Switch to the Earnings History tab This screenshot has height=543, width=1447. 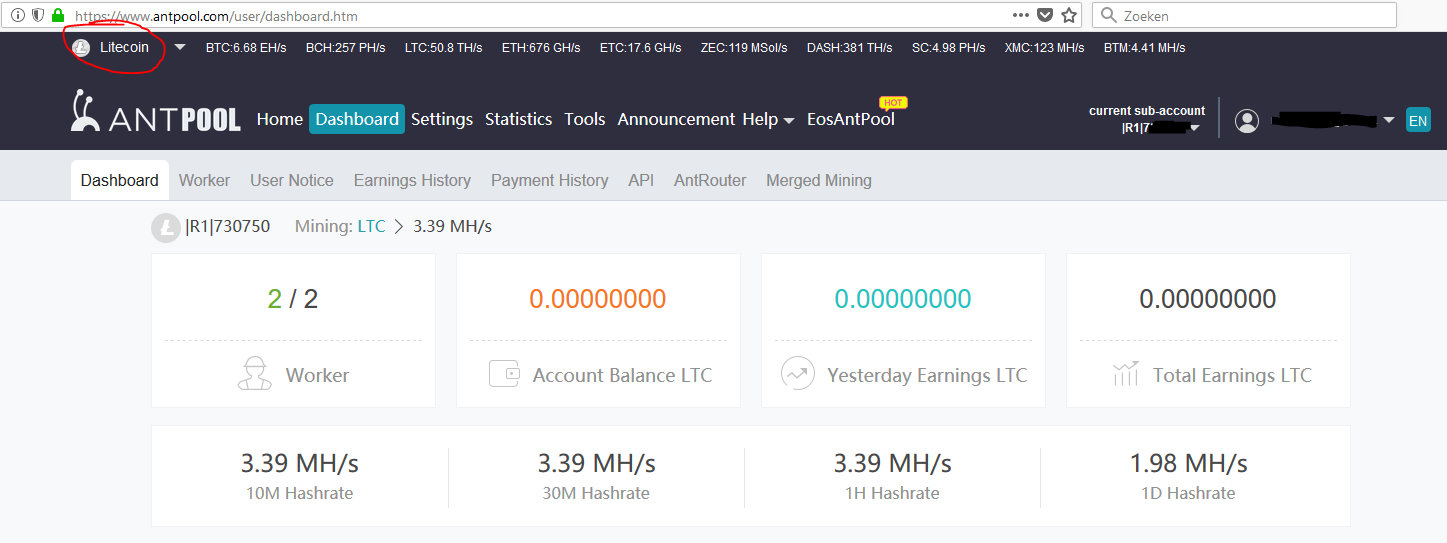pyautogui.click(x=412, y=180)
